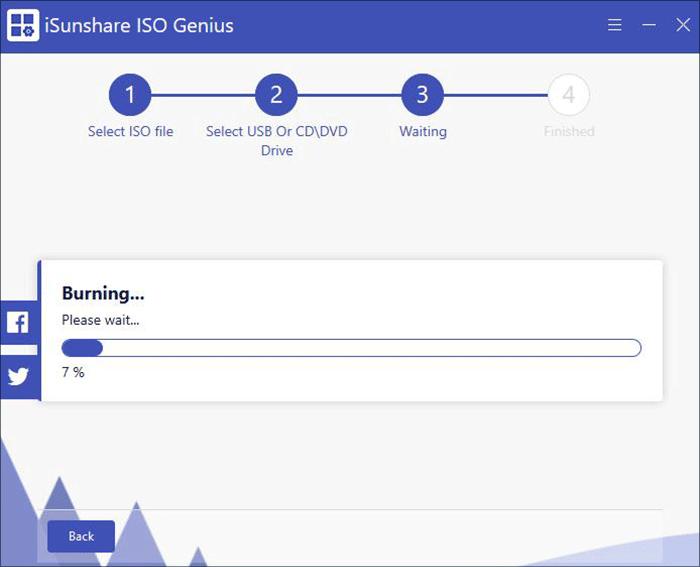Click the burning progress bar
Screen dimensions: 700x567
[x=351, y=348]
